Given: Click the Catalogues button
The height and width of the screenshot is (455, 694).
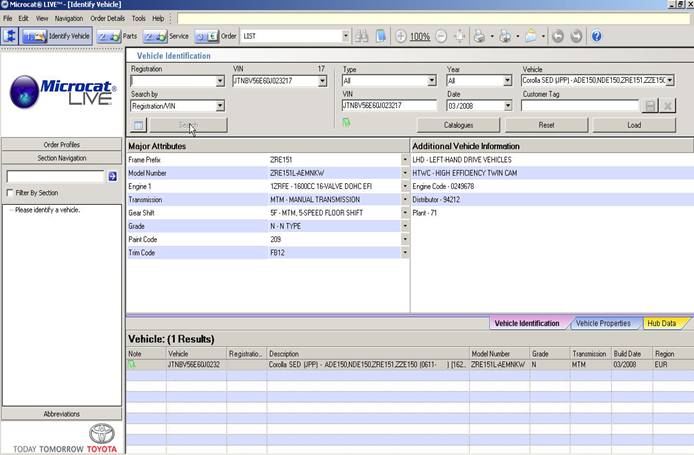Looking at the screenshot, I should pyautogui.click(x=458, y=125).
